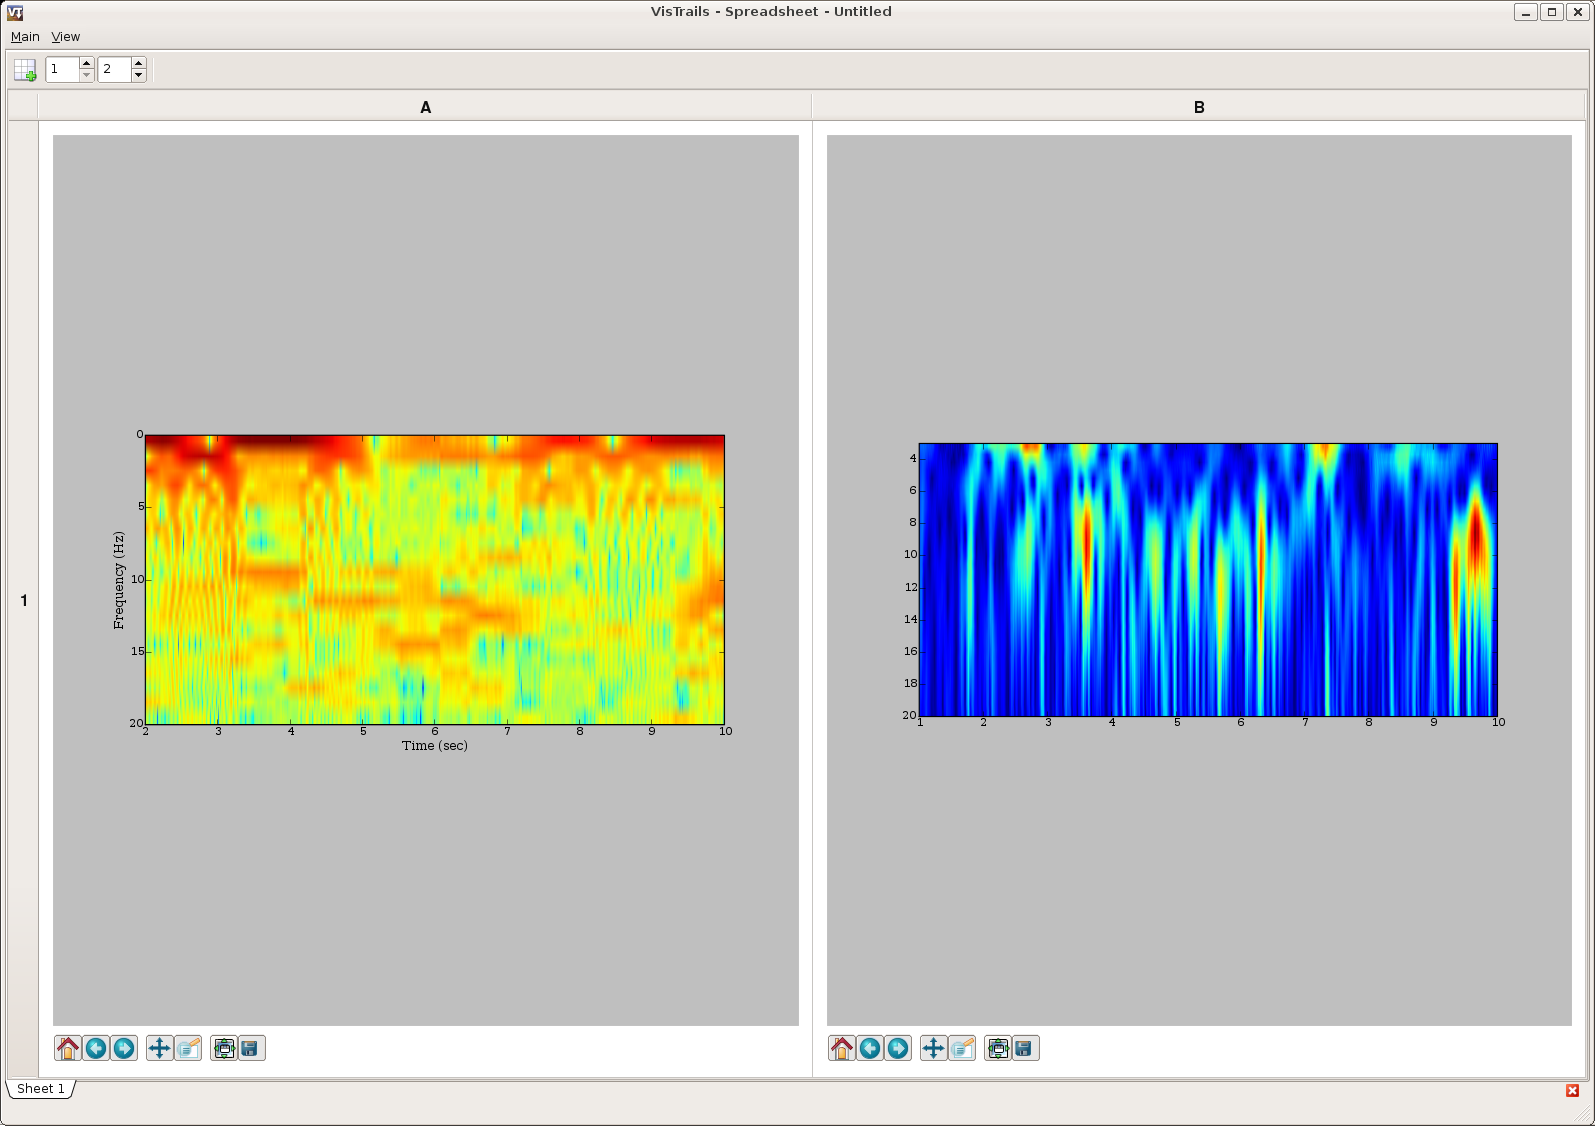Decrease the column count spinner
Viewport: 1595px width, 1126px height.
pos(138,76)
